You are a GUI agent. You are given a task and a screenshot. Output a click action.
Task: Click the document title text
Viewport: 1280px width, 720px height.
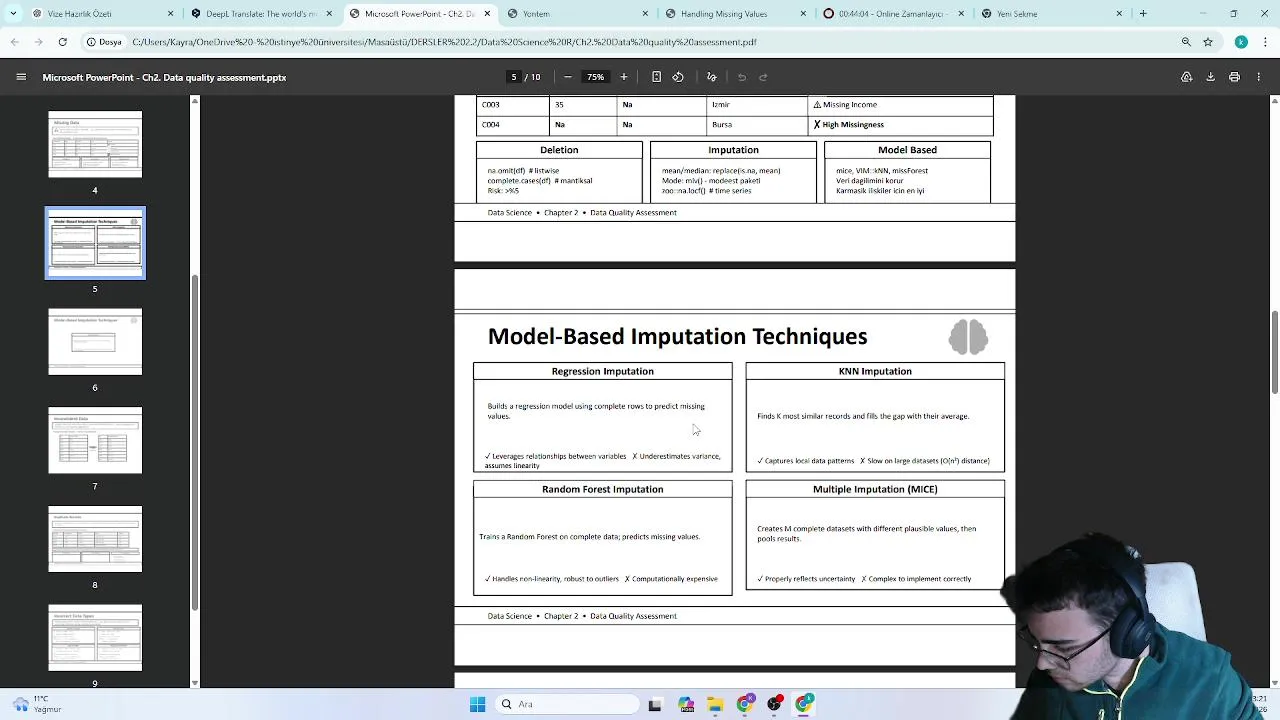[164, 77]
